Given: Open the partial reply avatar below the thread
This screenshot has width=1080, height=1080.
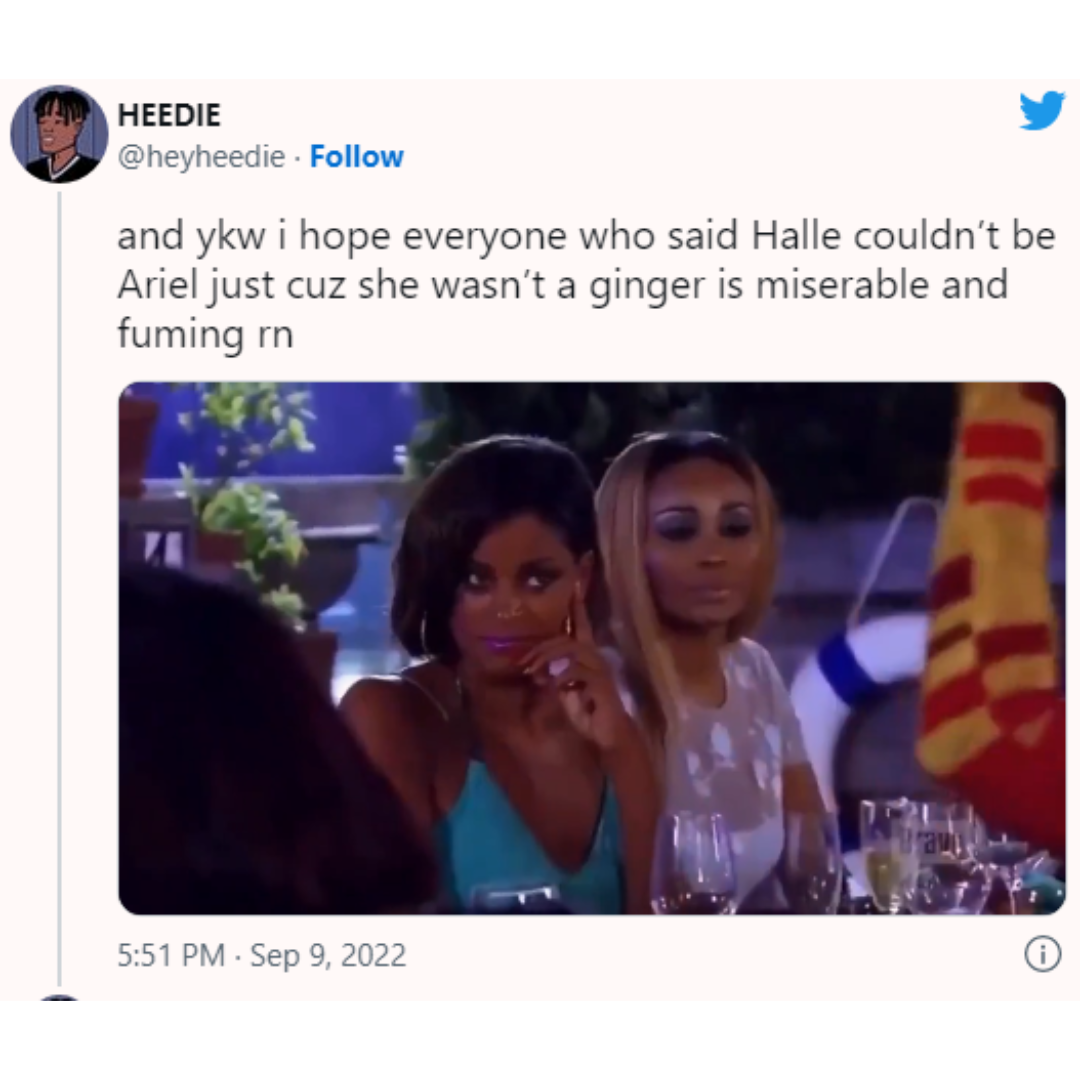Looking at the screenshot, I should [59, 998].
